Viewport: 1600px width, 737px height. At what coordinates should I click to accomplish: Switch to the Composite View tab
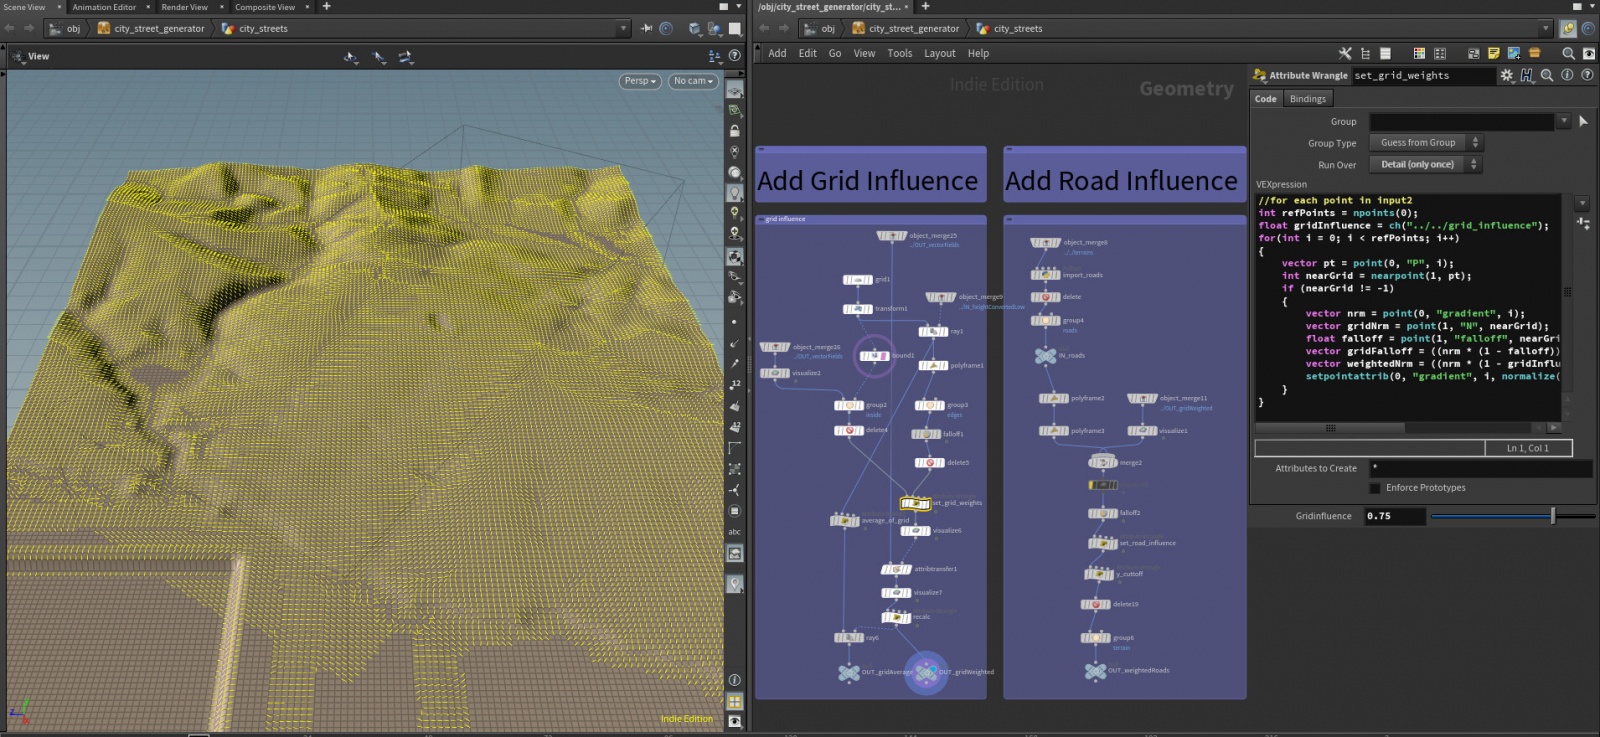265,7
